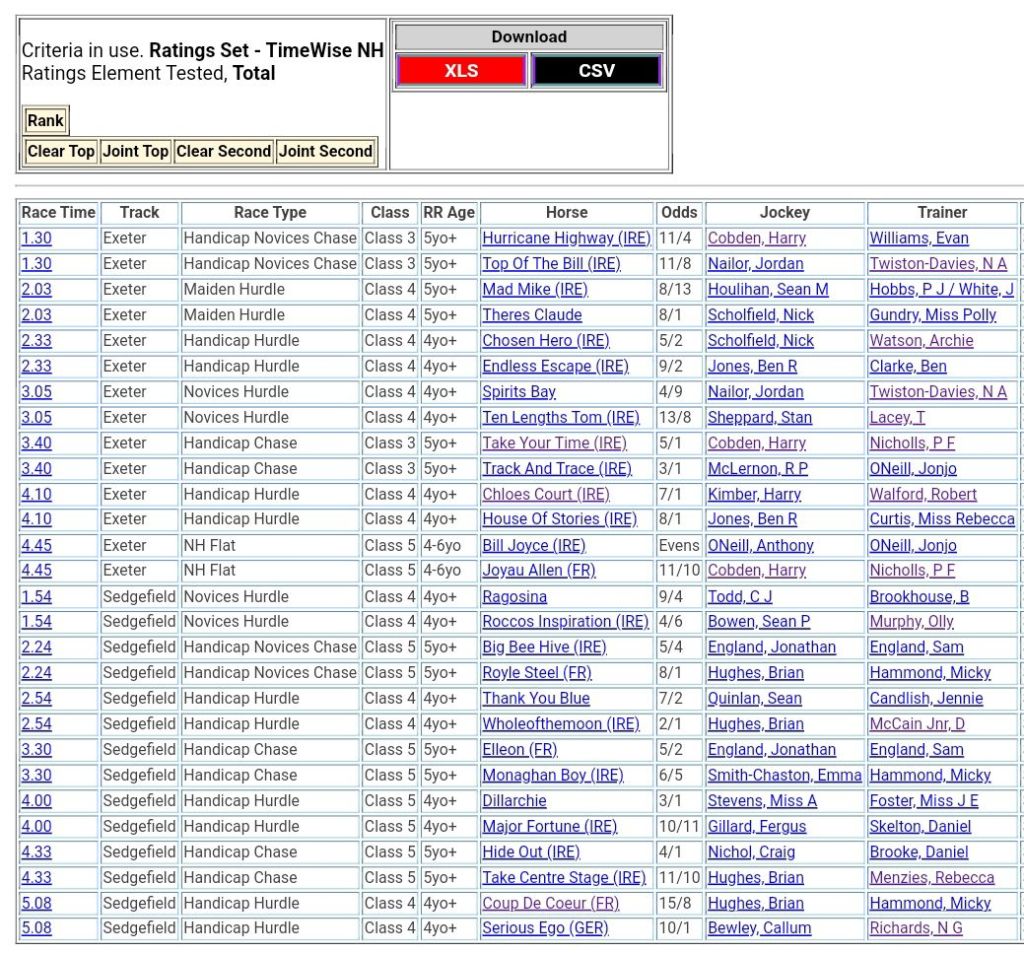Image resolution: width=1024 pixels, height=953 pixels.
Task: Open jockey Smith-Chaston, Emma
Action: tap(784, 775)
